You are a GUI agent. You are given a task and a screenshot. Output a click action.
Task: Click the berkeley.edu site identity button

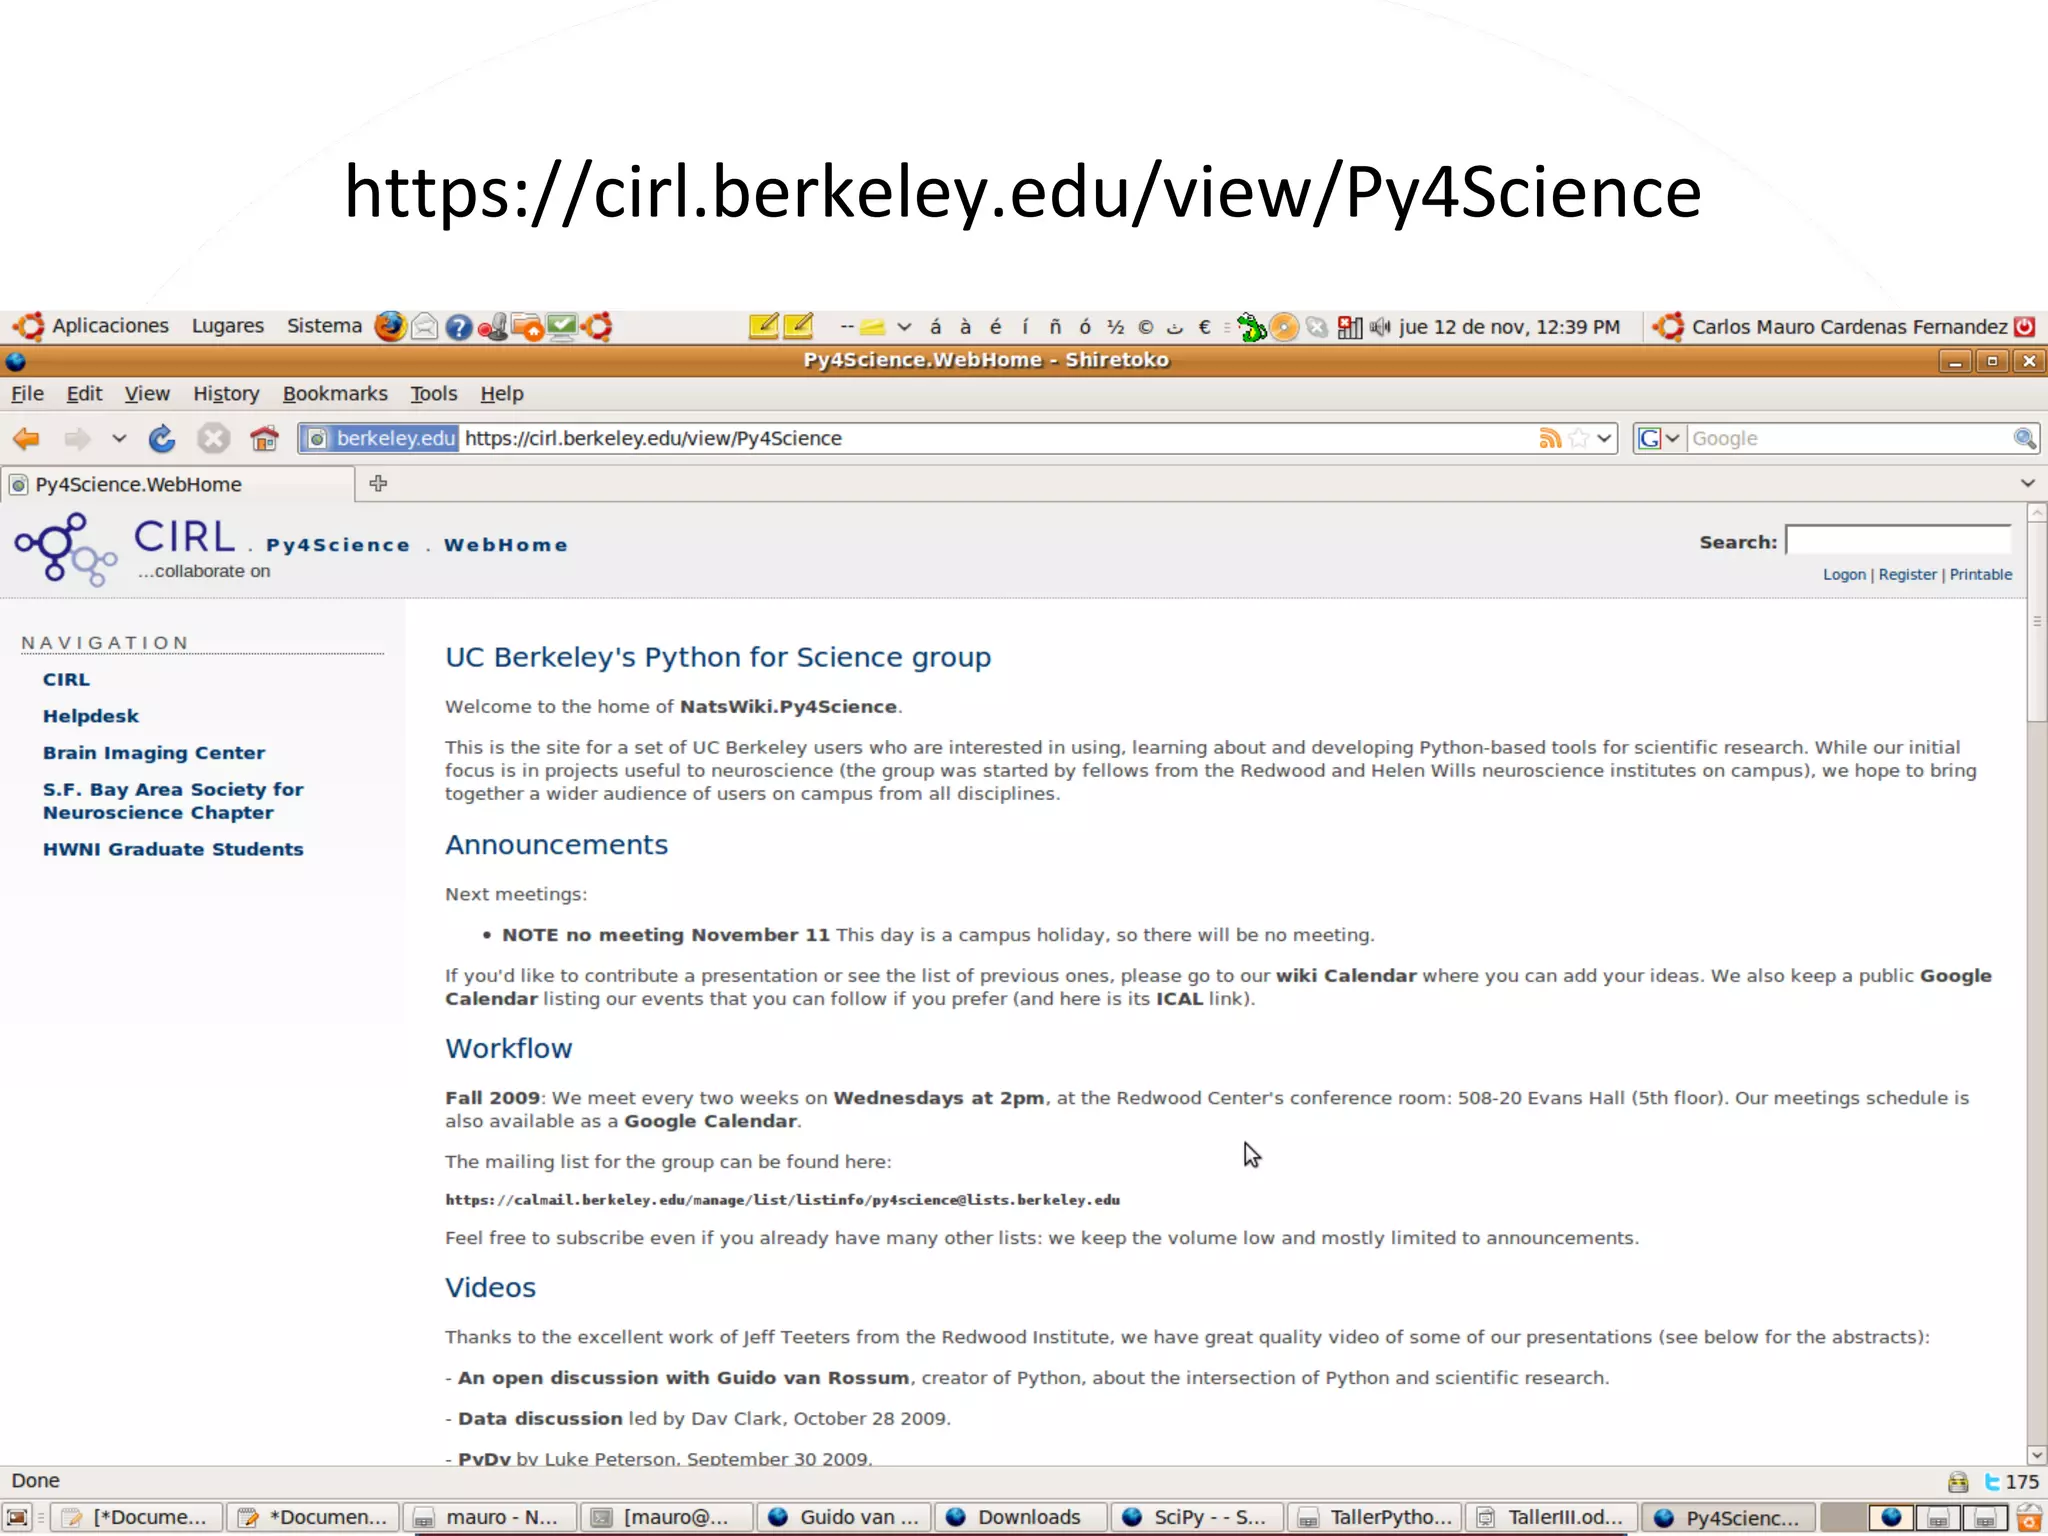381,438
